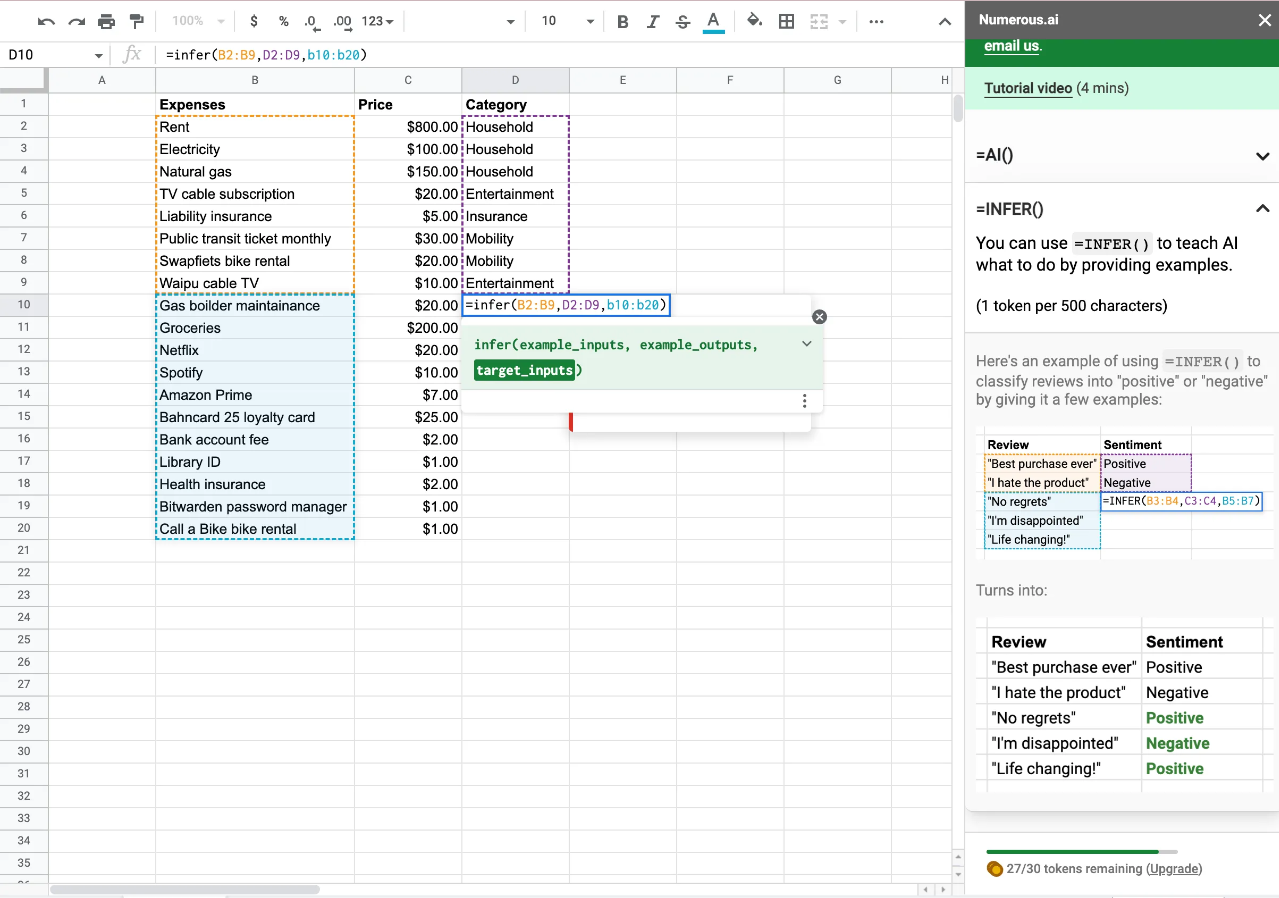Select the Paint format tool

tap(135, 20)
